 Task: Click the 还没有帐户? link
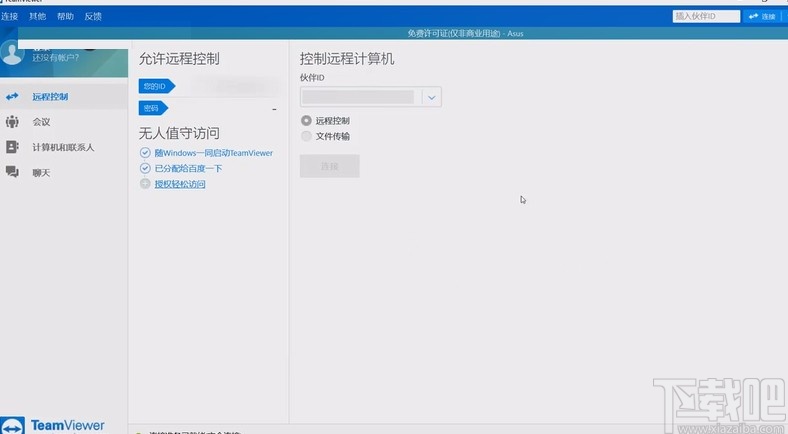click(x=55, y=57)
